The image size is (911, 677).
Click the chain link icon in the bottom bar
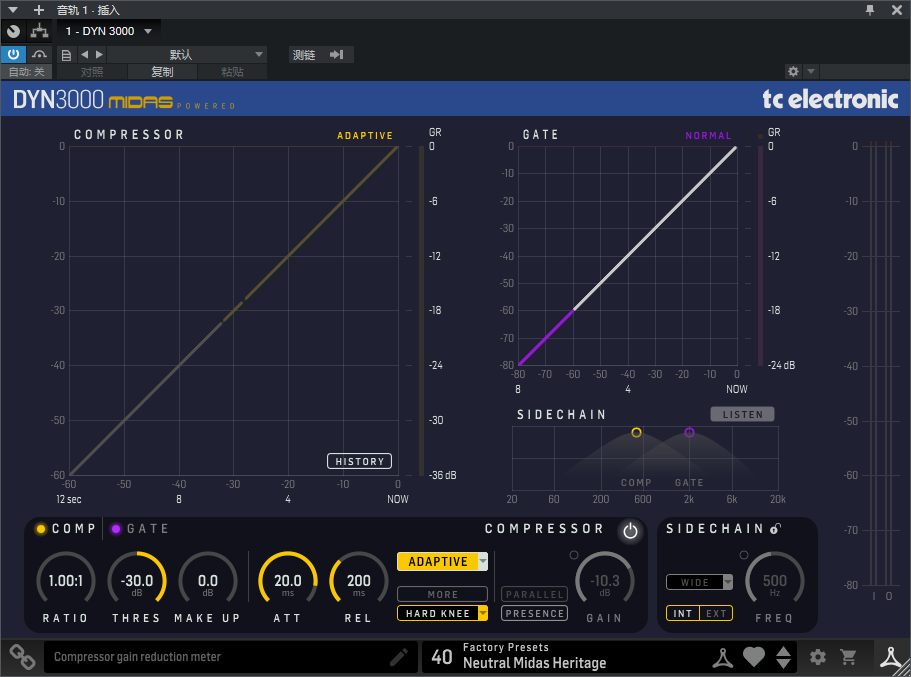[x=22, y=657]
